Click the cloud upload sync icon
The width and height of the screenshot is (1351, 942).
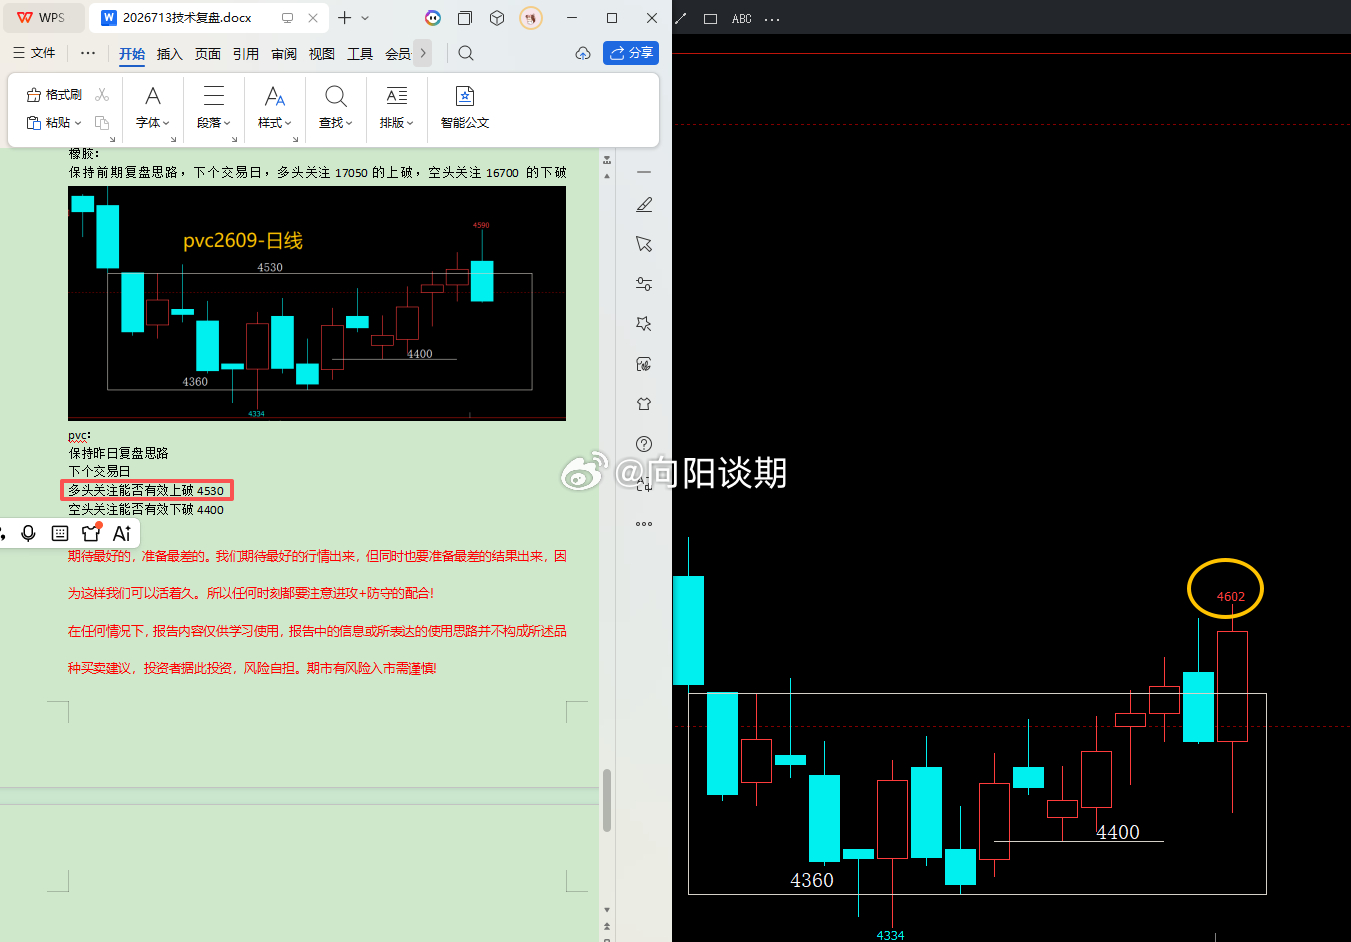tap(583, 53)
